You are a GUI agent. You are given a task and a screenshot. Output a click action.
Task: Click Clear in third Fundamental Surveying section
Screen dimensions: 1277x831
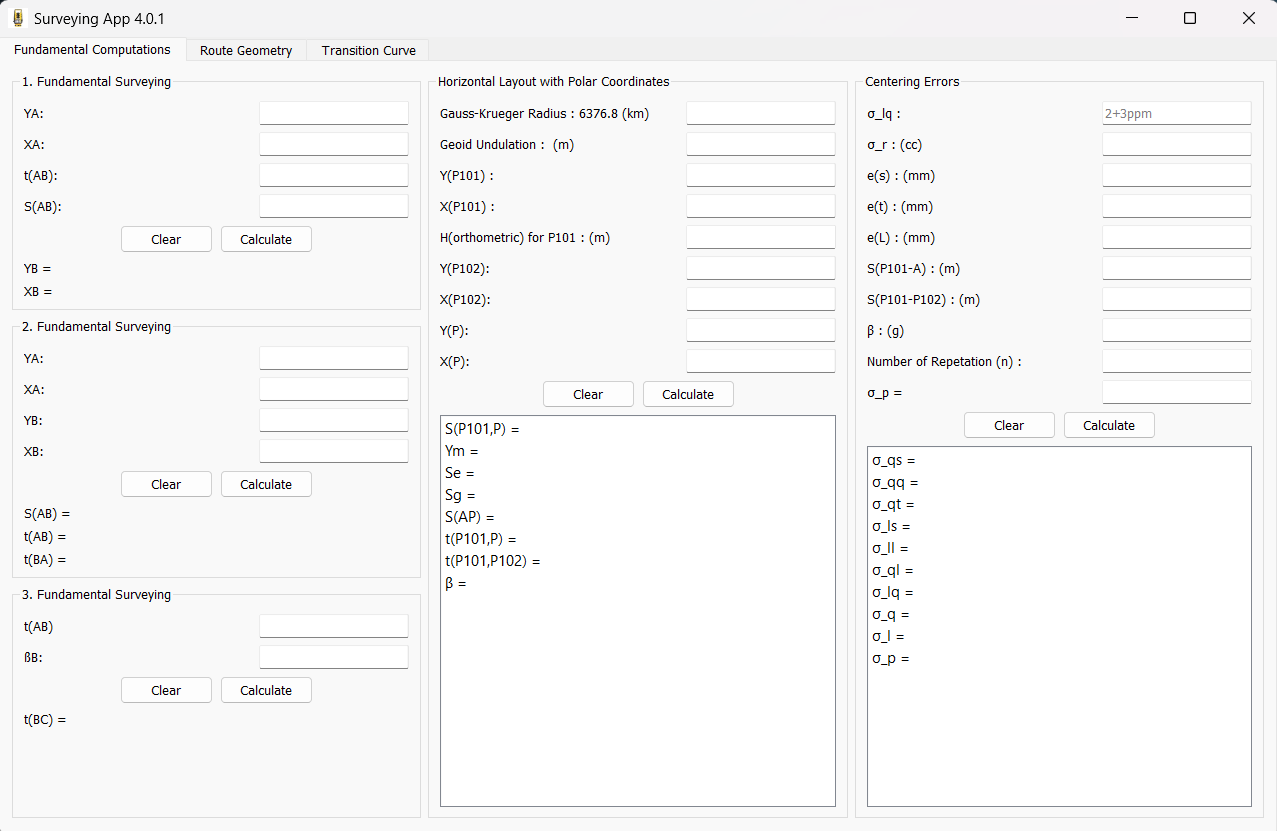(166, 690)
